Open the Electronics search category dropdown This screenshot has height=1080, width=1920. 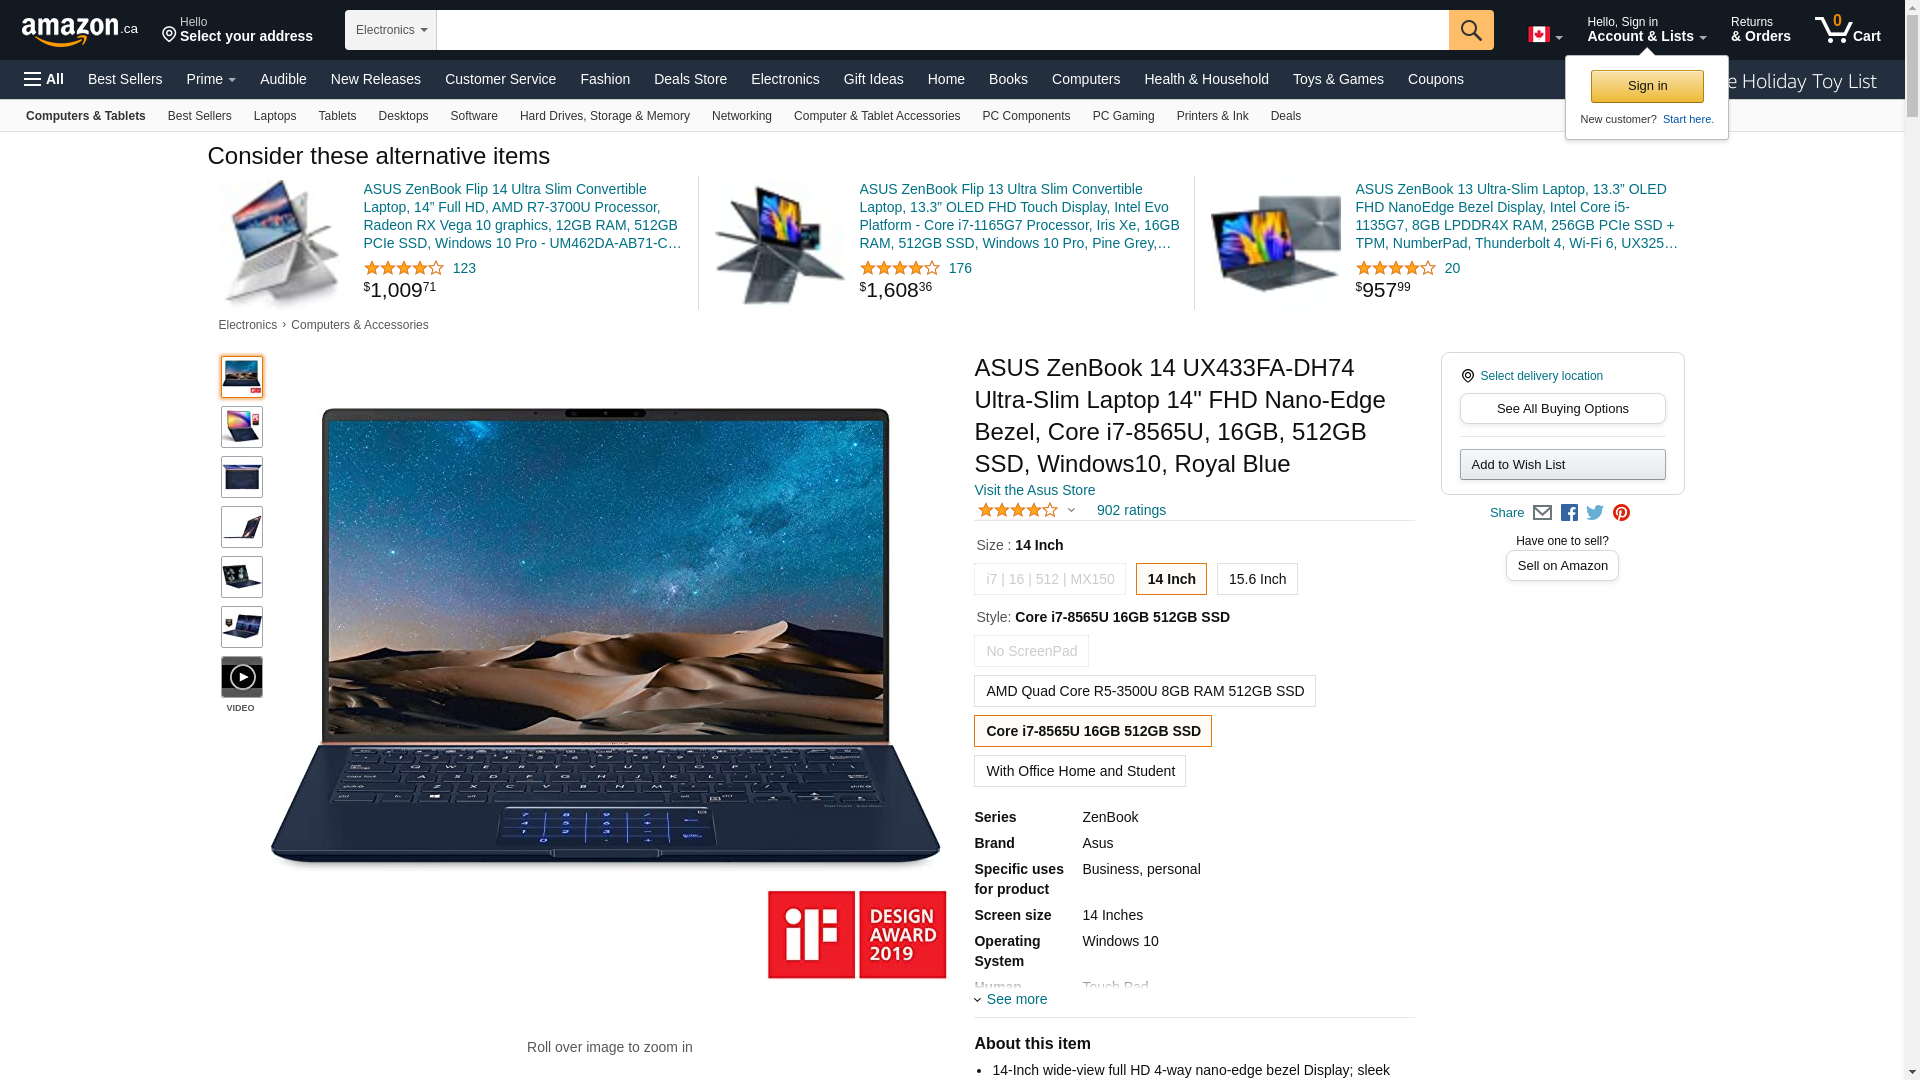click(391, 30)
